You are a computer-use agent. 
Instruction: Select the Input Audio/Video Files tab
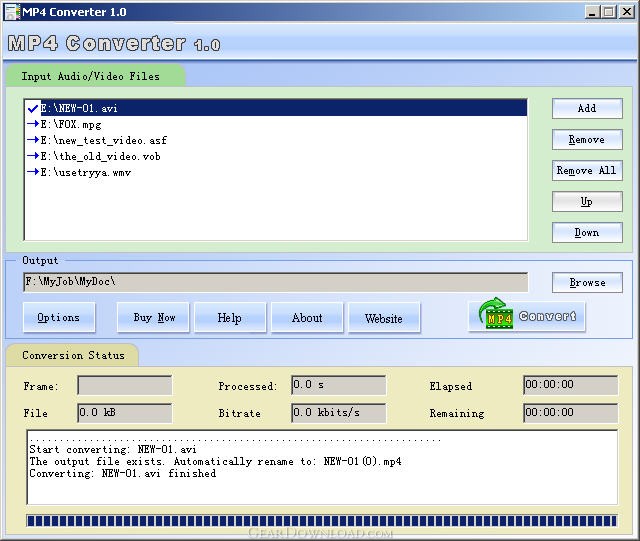(x=95, y=76)
